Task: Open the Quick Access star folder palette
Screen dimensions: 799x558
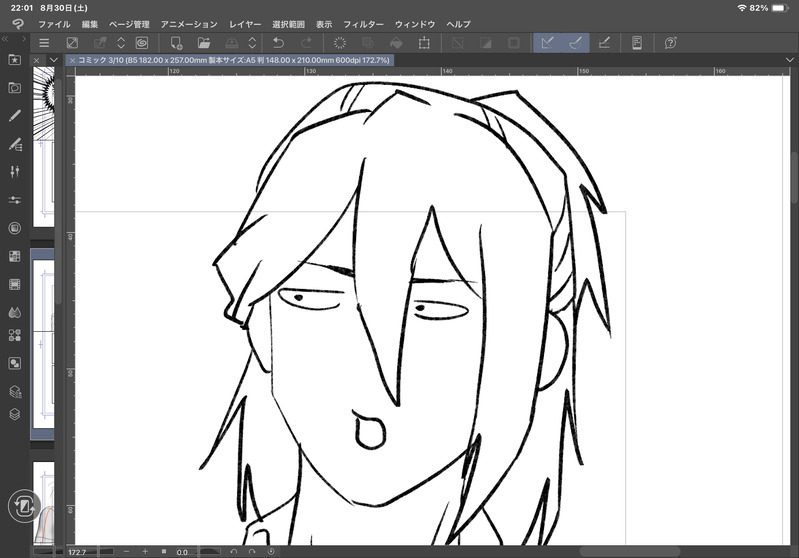Action: pyautogui.click(x=15, y=60)
